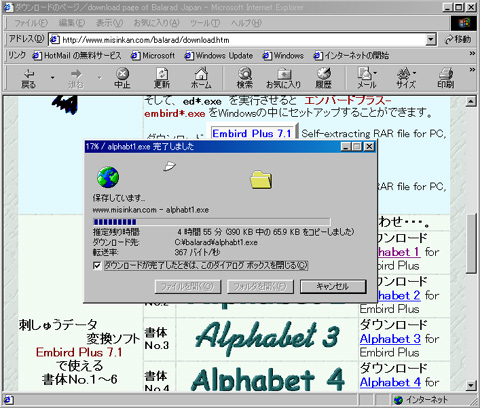Click the download progress bar
The height and width of the screenshot is (408, 480).
[212, 222]
